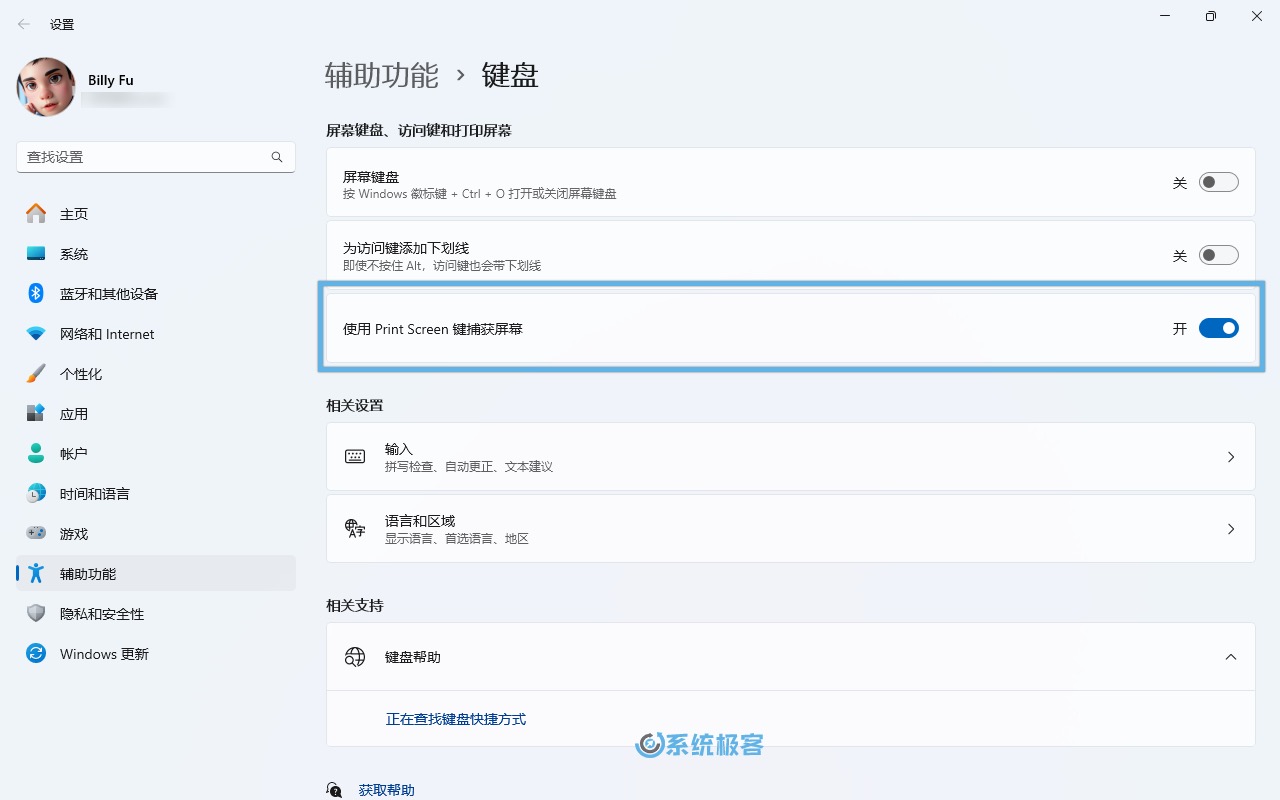Click the language icon in 语言和区域 row
The height and width of the screenshot is (800, 1280).
[355, 528]
